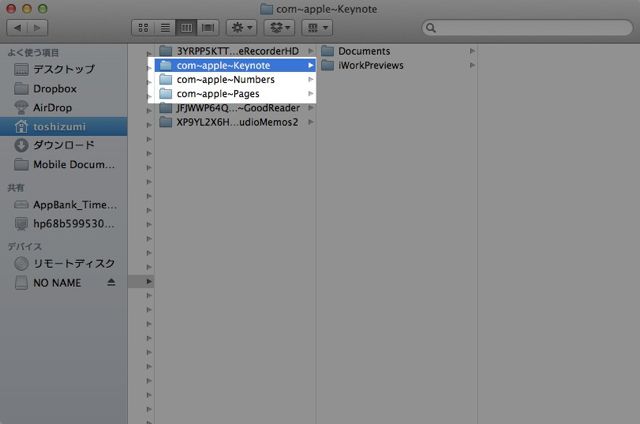Expand arrow beside iWorkPreviews folder

(x=472, y=65)
